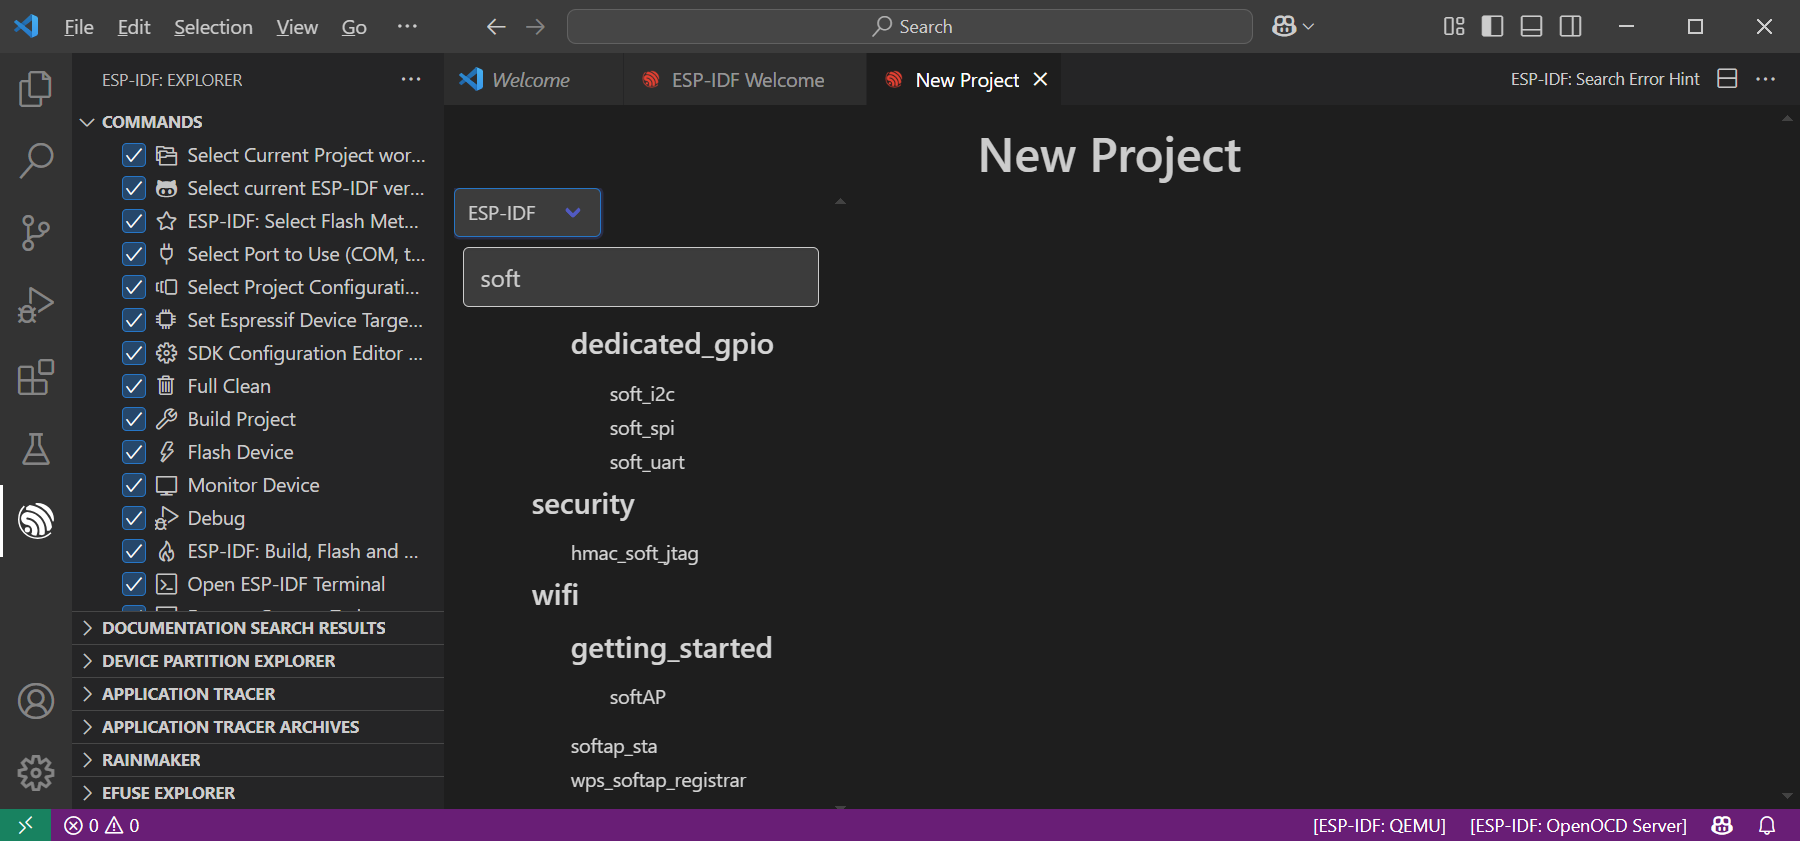Open the Extensions view

coord(36,377)
